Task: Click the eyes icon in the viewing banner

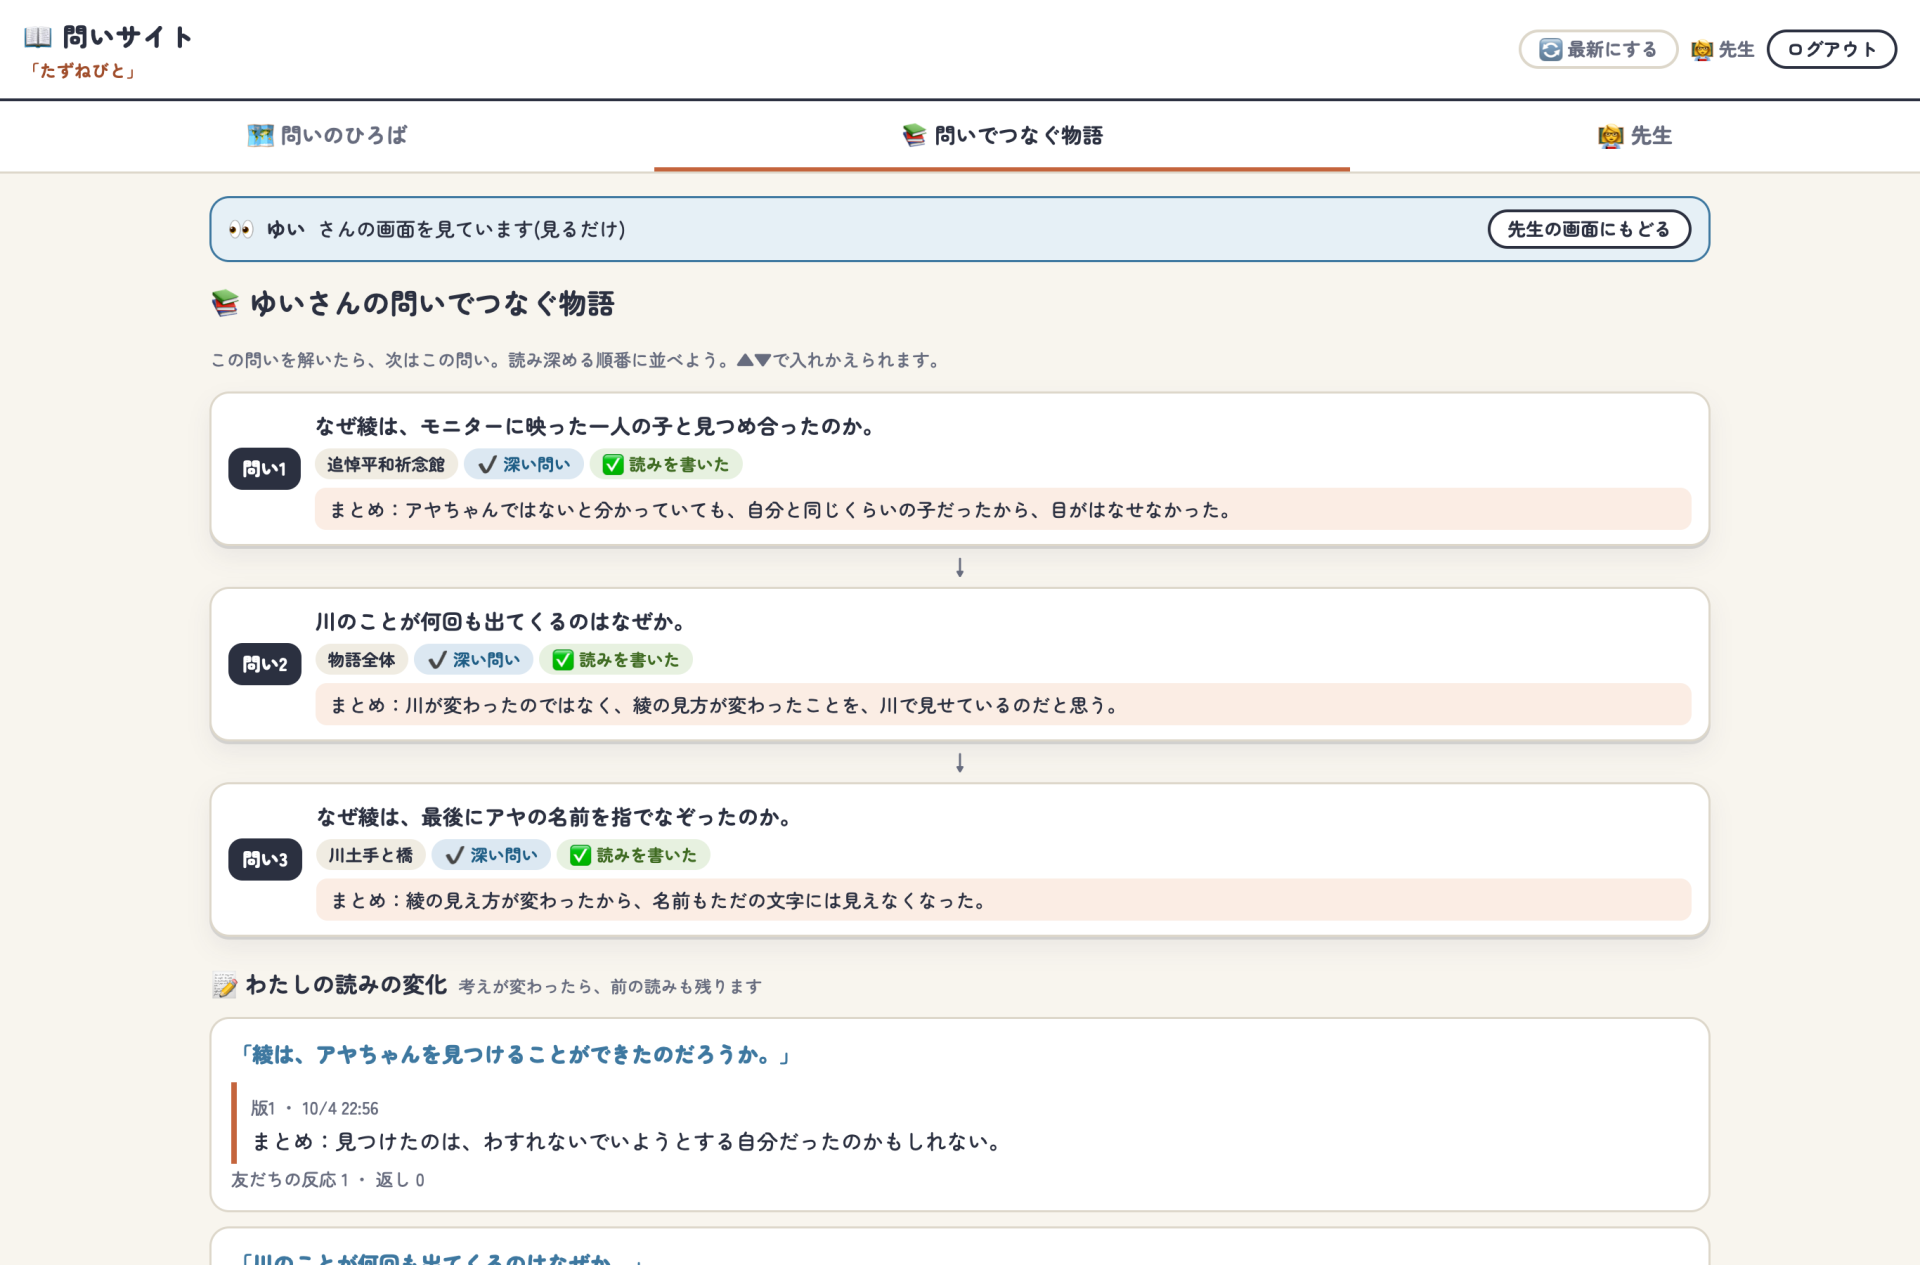Action: [241, 229]
